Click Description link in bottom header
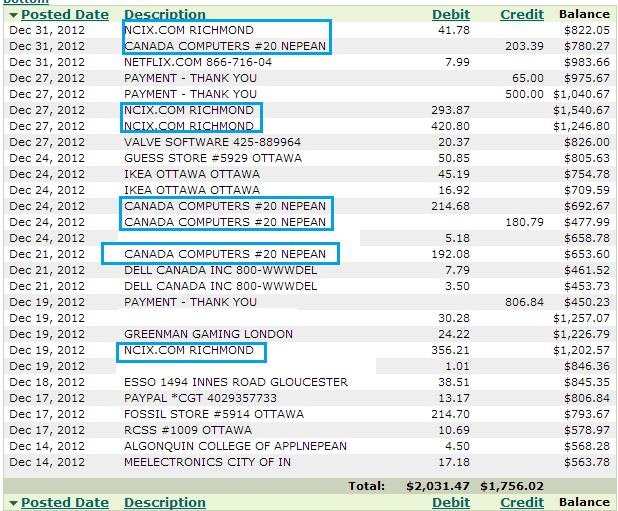618x511 pixels. click(x=165, y=503)
